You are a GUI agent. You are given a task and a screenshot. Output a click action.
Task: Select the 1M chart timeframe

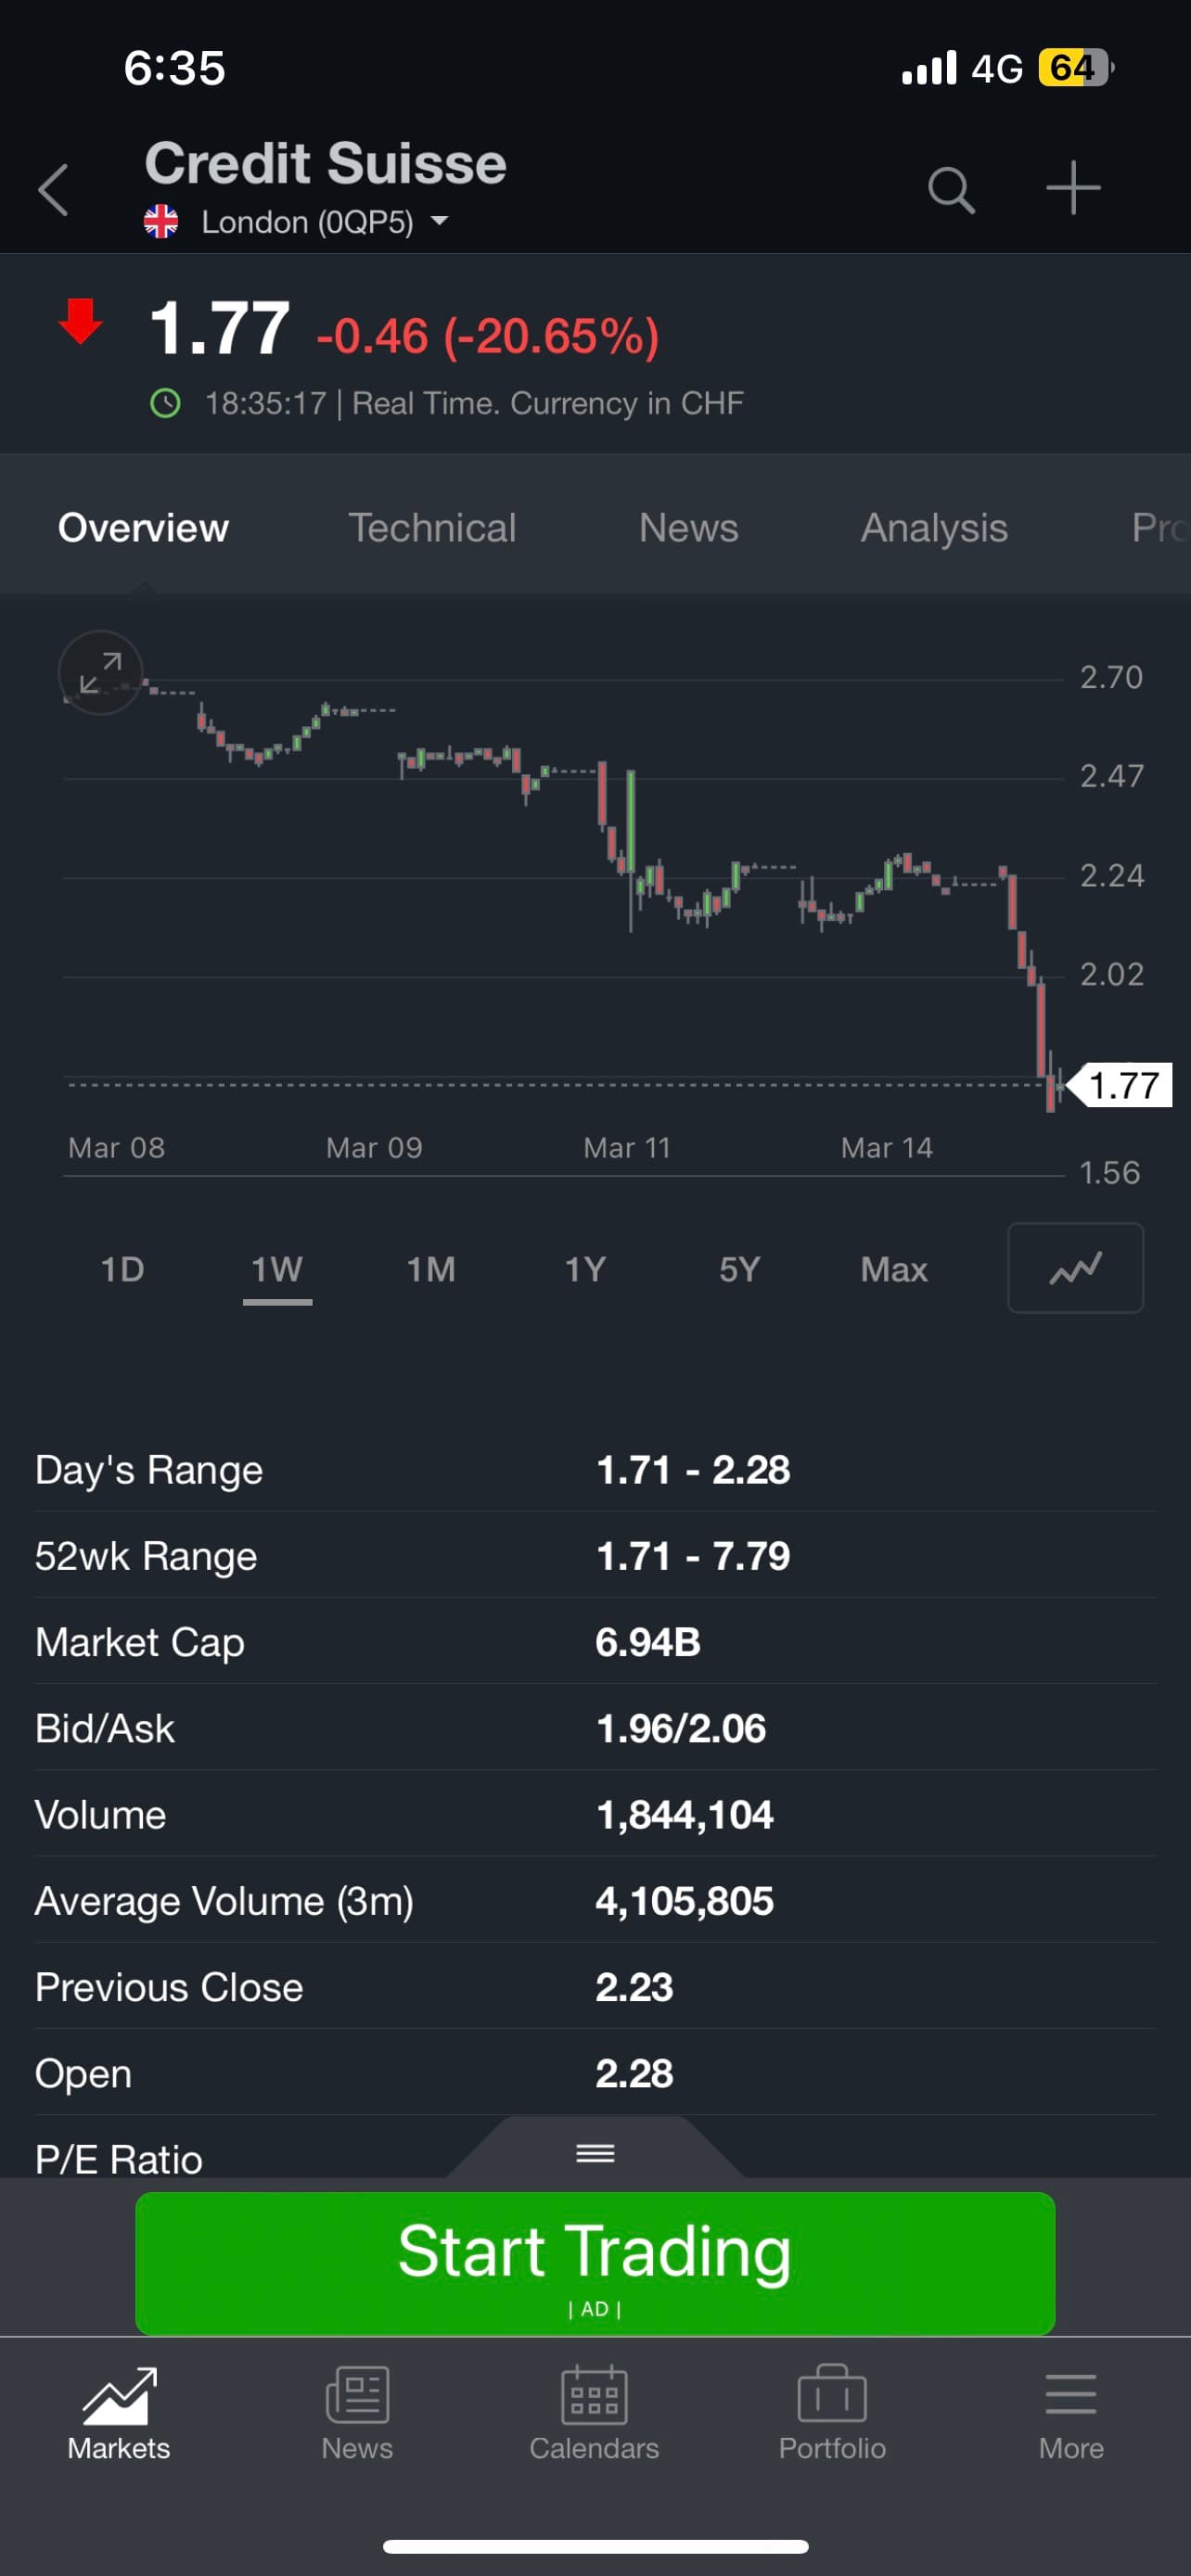pos(431,1269)
